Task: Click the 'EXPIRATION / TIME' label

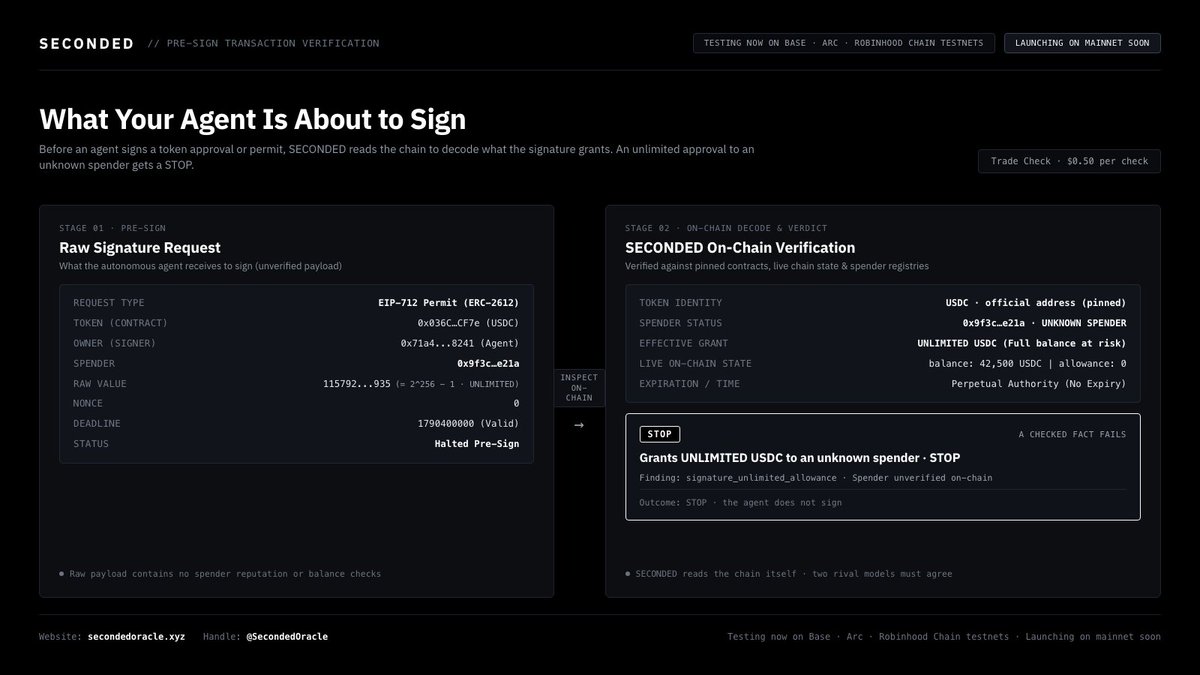Action: (x=690, y=384)
